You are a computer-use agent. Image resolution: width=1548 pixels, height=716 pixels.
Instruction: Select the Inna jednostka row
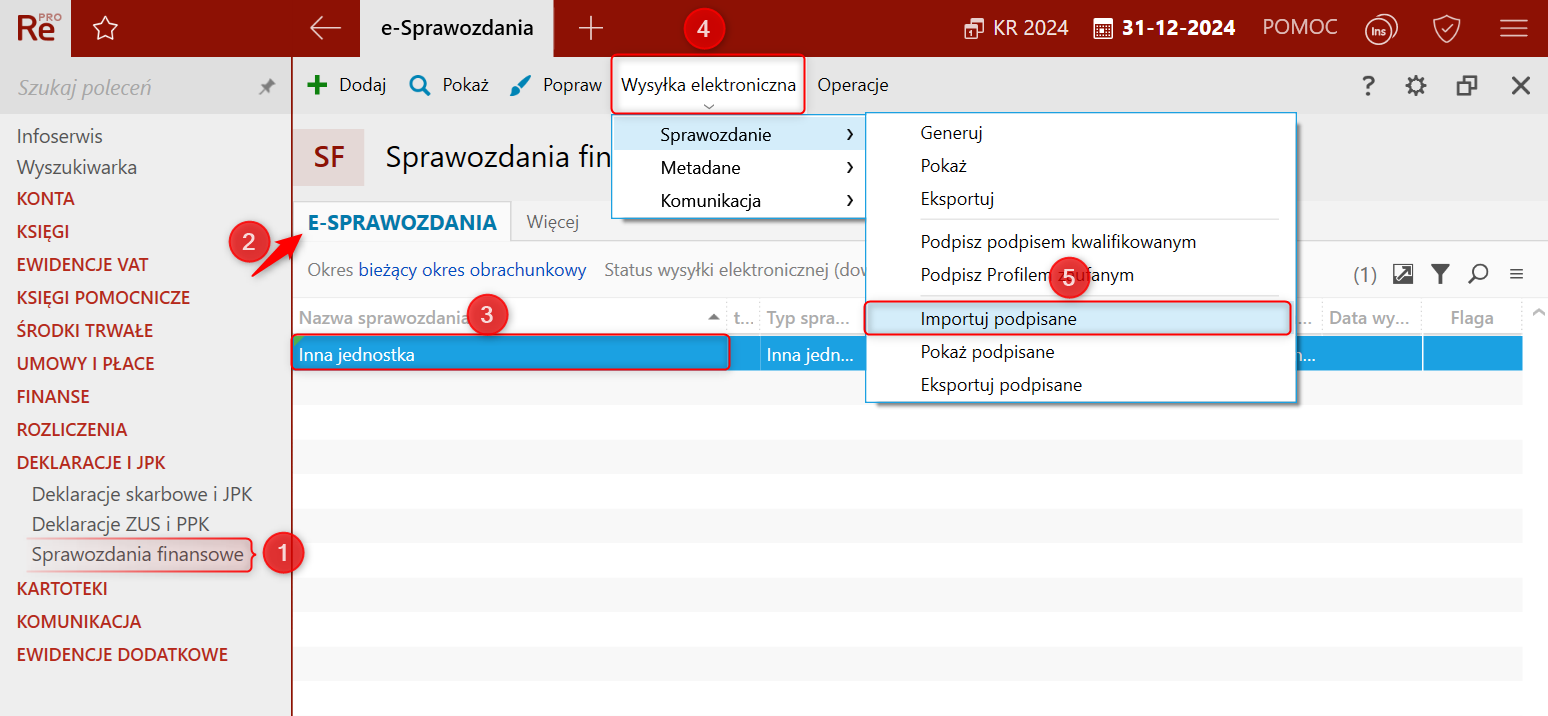click(x=908, y=354)
